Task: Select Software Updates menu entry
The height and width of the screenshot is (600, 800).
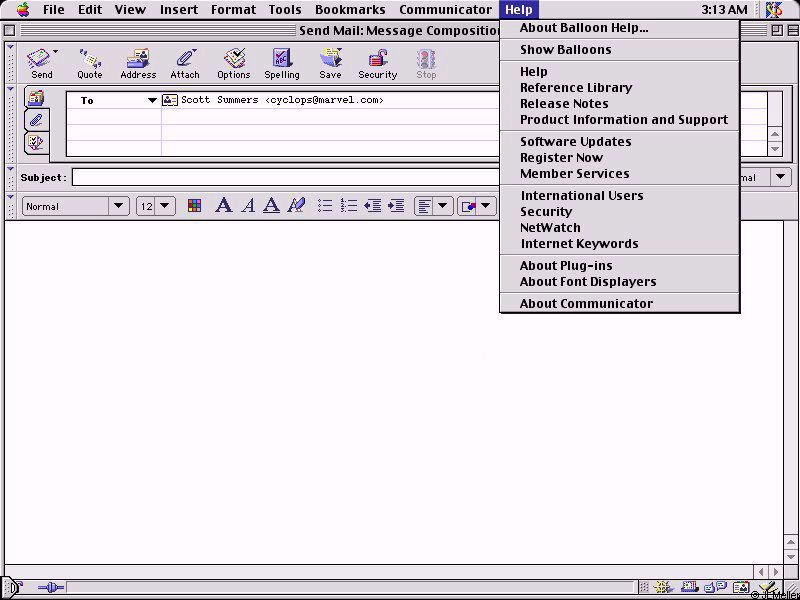Action: [x=576, y=141]
